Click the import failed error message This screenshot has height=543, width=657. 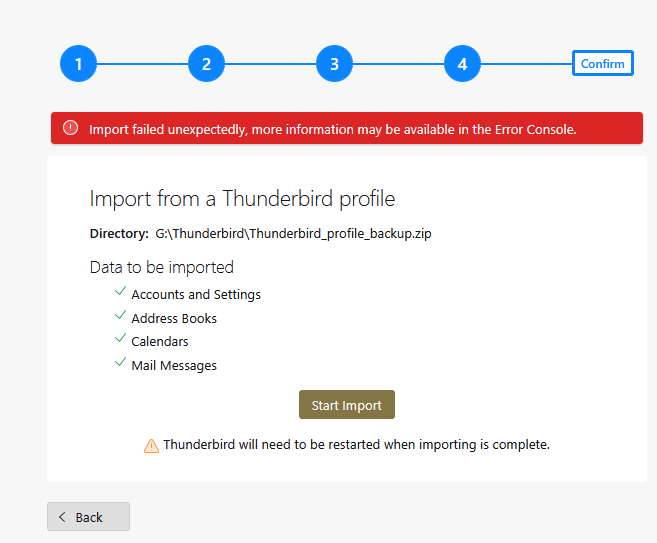(333, 129)
